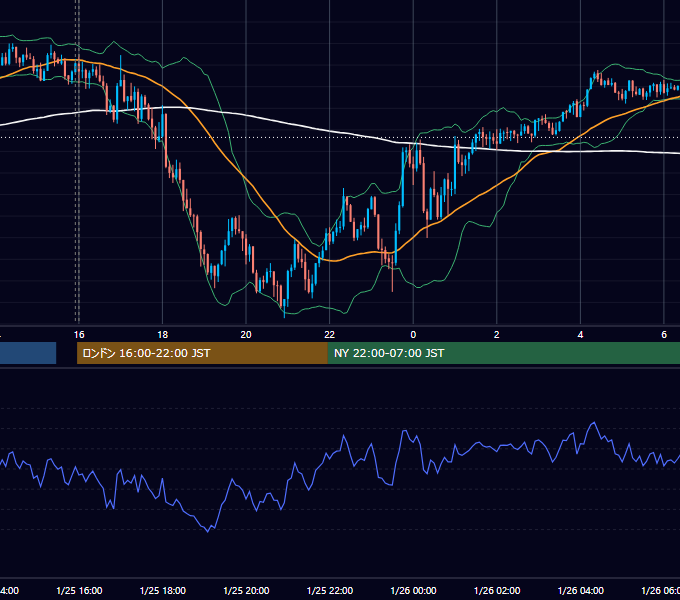This screenshot has height=600, width=680.
Task: Click the NY 22:00-07:00 JST session bar
Action: (x=503, y=353)
